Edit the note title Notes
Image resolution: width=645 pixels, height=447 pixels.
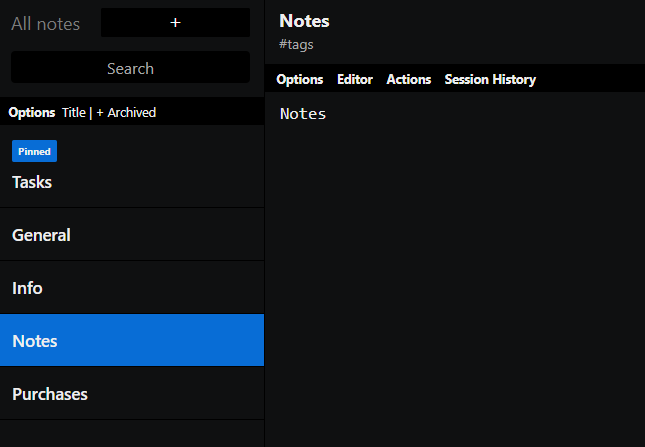304,21
